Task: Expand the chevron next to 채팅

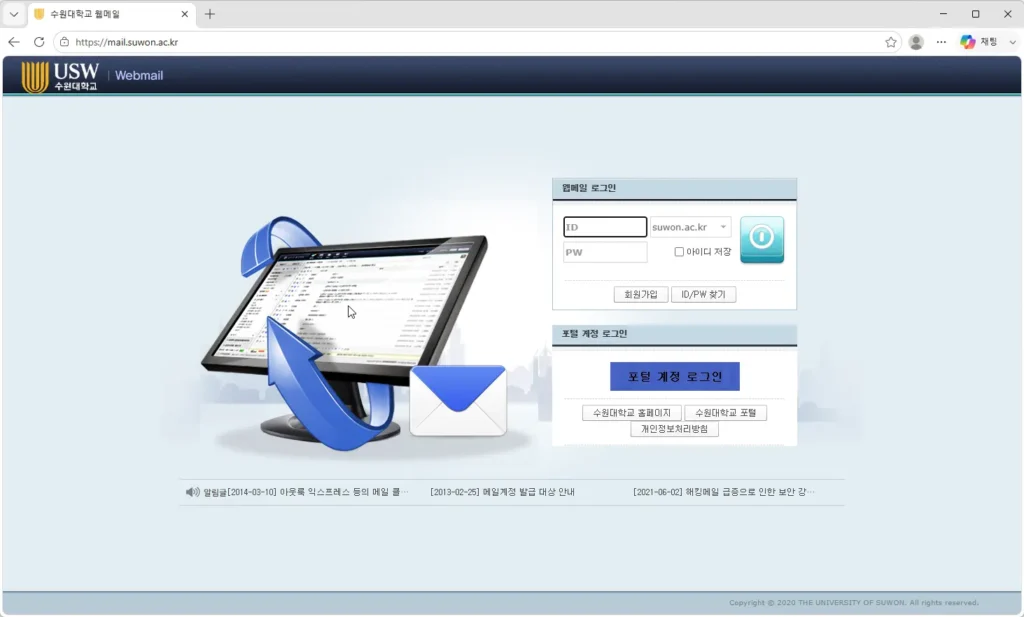Action: point(1013,42)
